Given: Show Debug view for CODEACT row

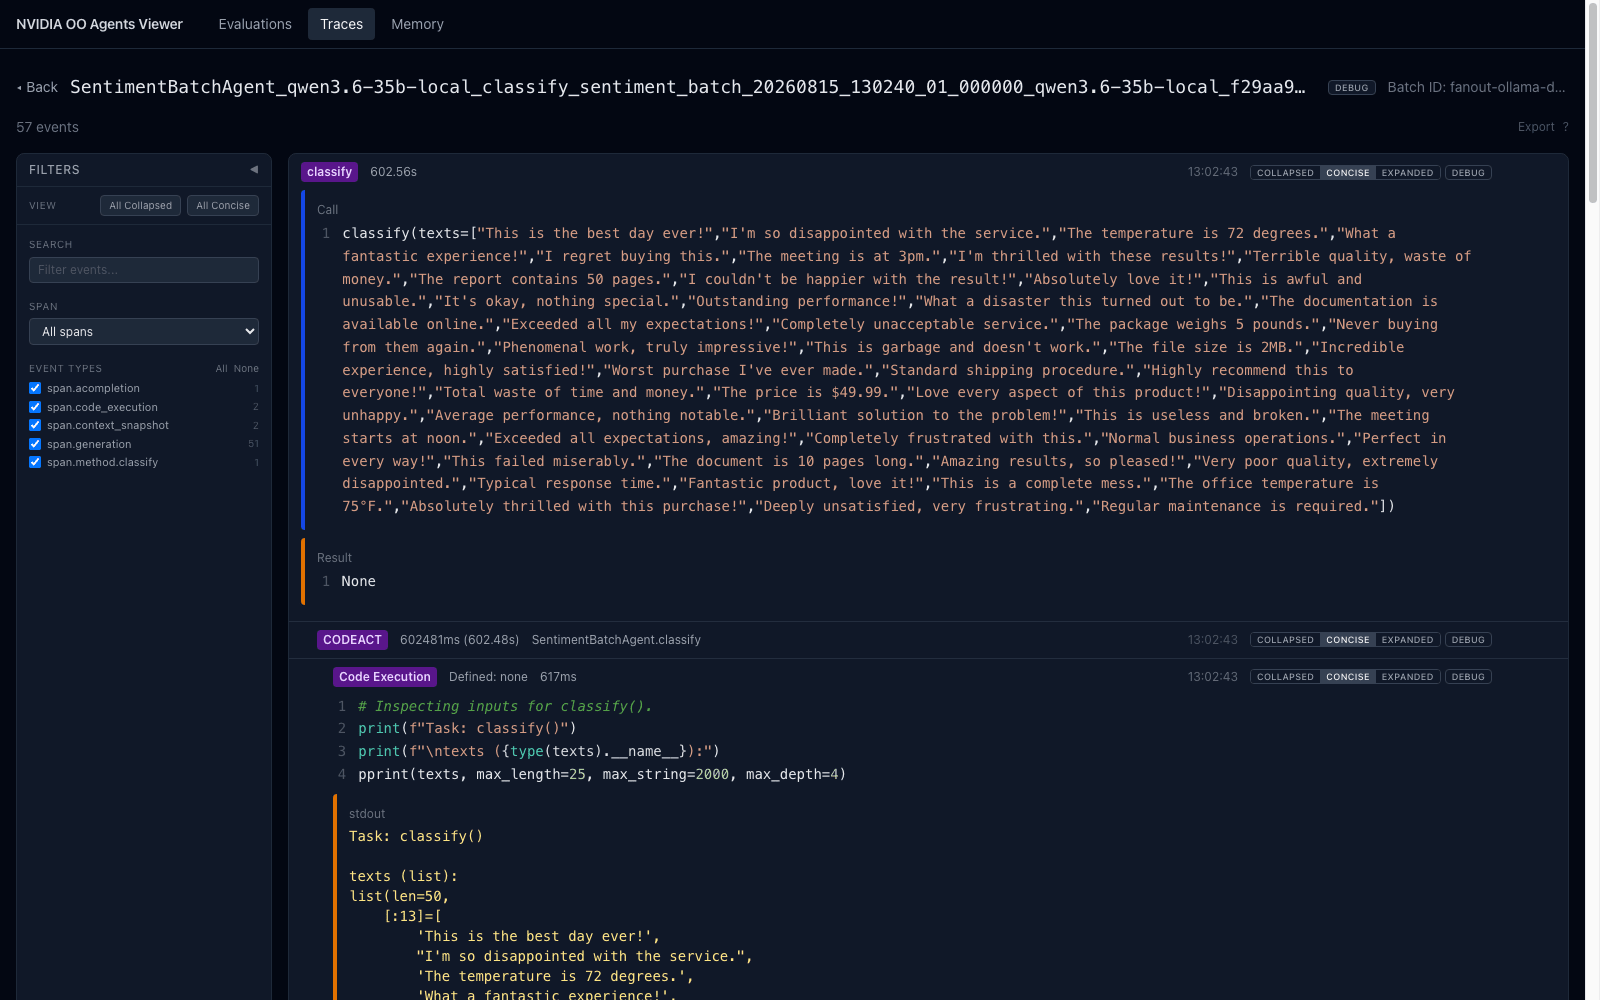Looking at the screenshot, I should click(x=1468, y=640).
